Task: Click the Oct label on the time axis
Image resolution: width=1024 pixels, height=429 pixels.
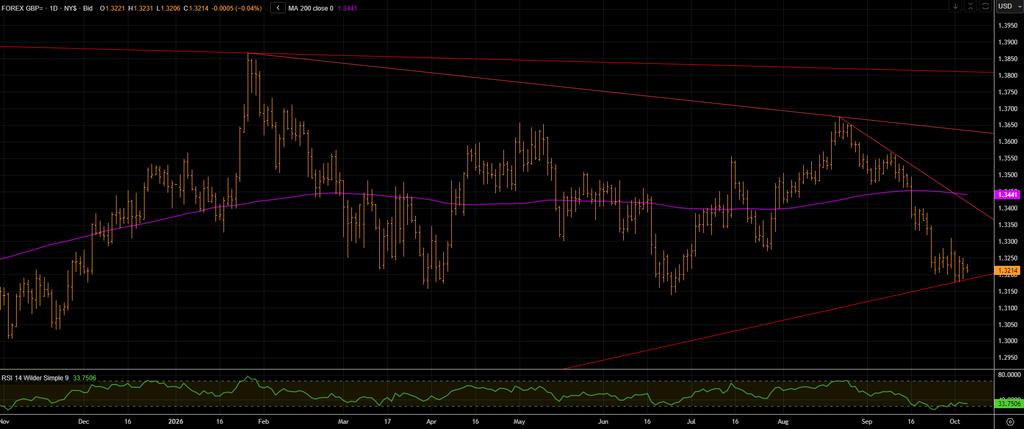Action: 954,421
